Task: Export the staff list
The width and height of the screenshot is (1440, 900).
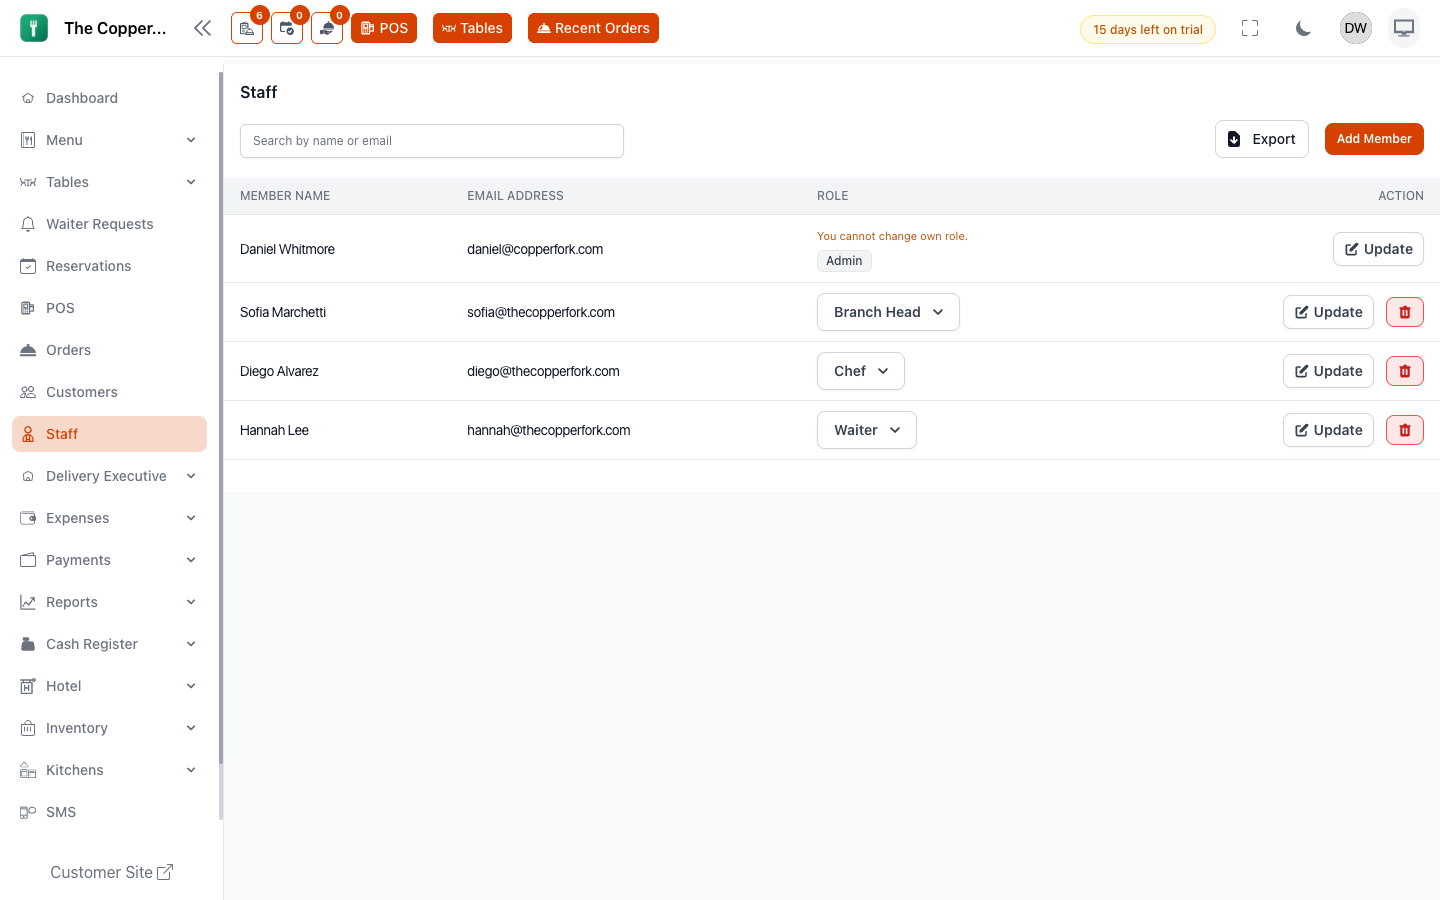Action: pyautogui.click(x=1262, y=139)
